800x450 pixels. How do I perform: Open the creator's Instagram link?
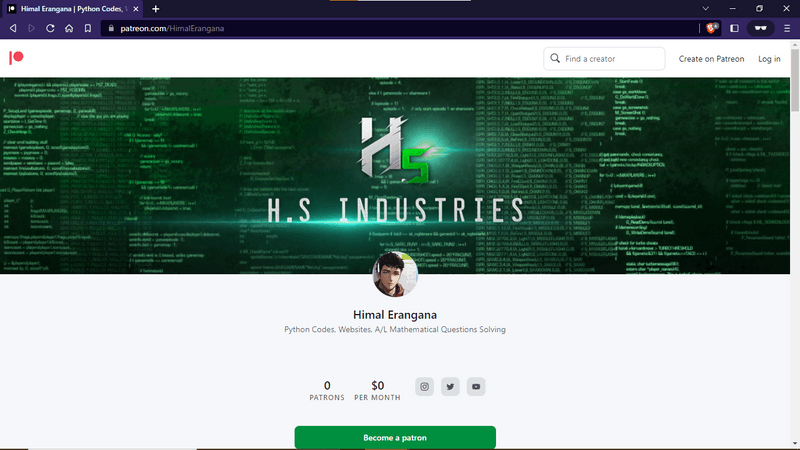pos(424,387)
